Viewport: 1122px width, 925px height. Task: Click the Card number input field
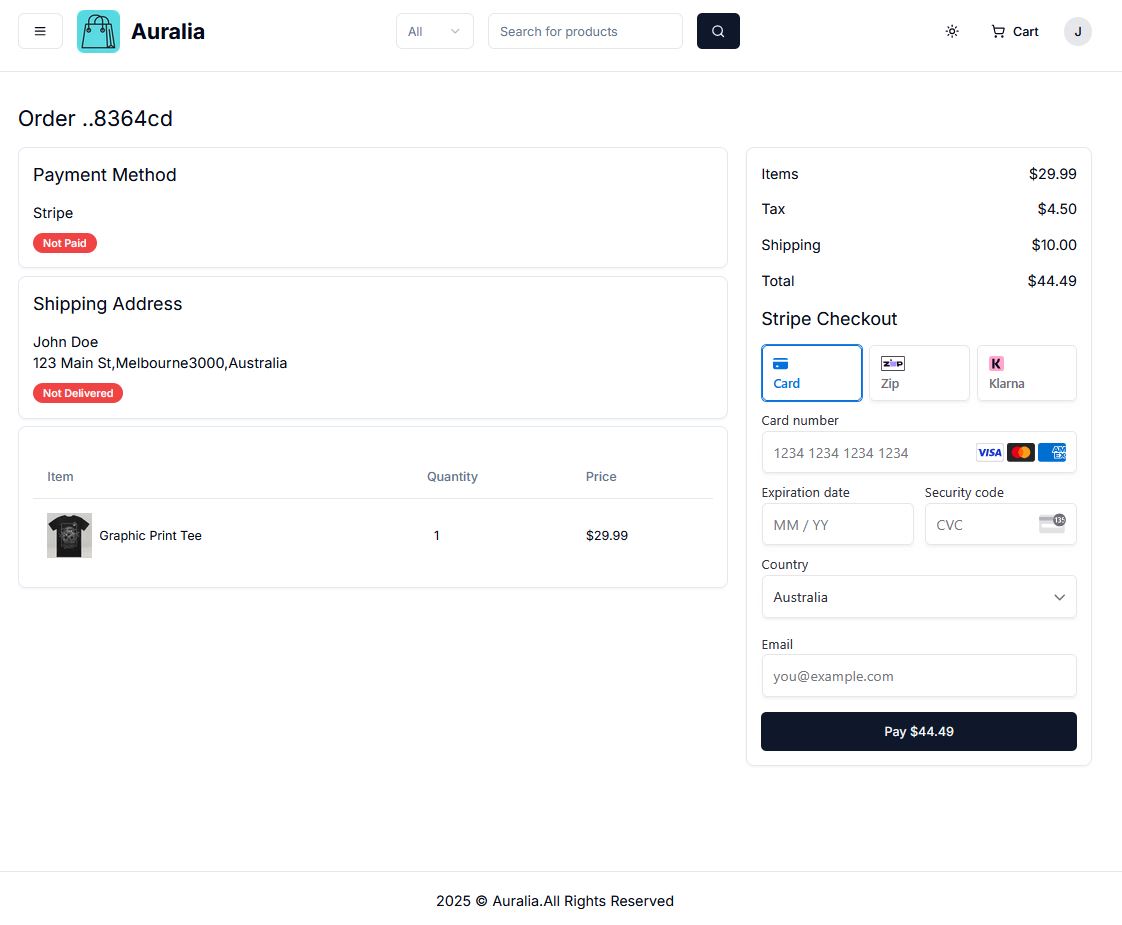[x=919, y=452]
